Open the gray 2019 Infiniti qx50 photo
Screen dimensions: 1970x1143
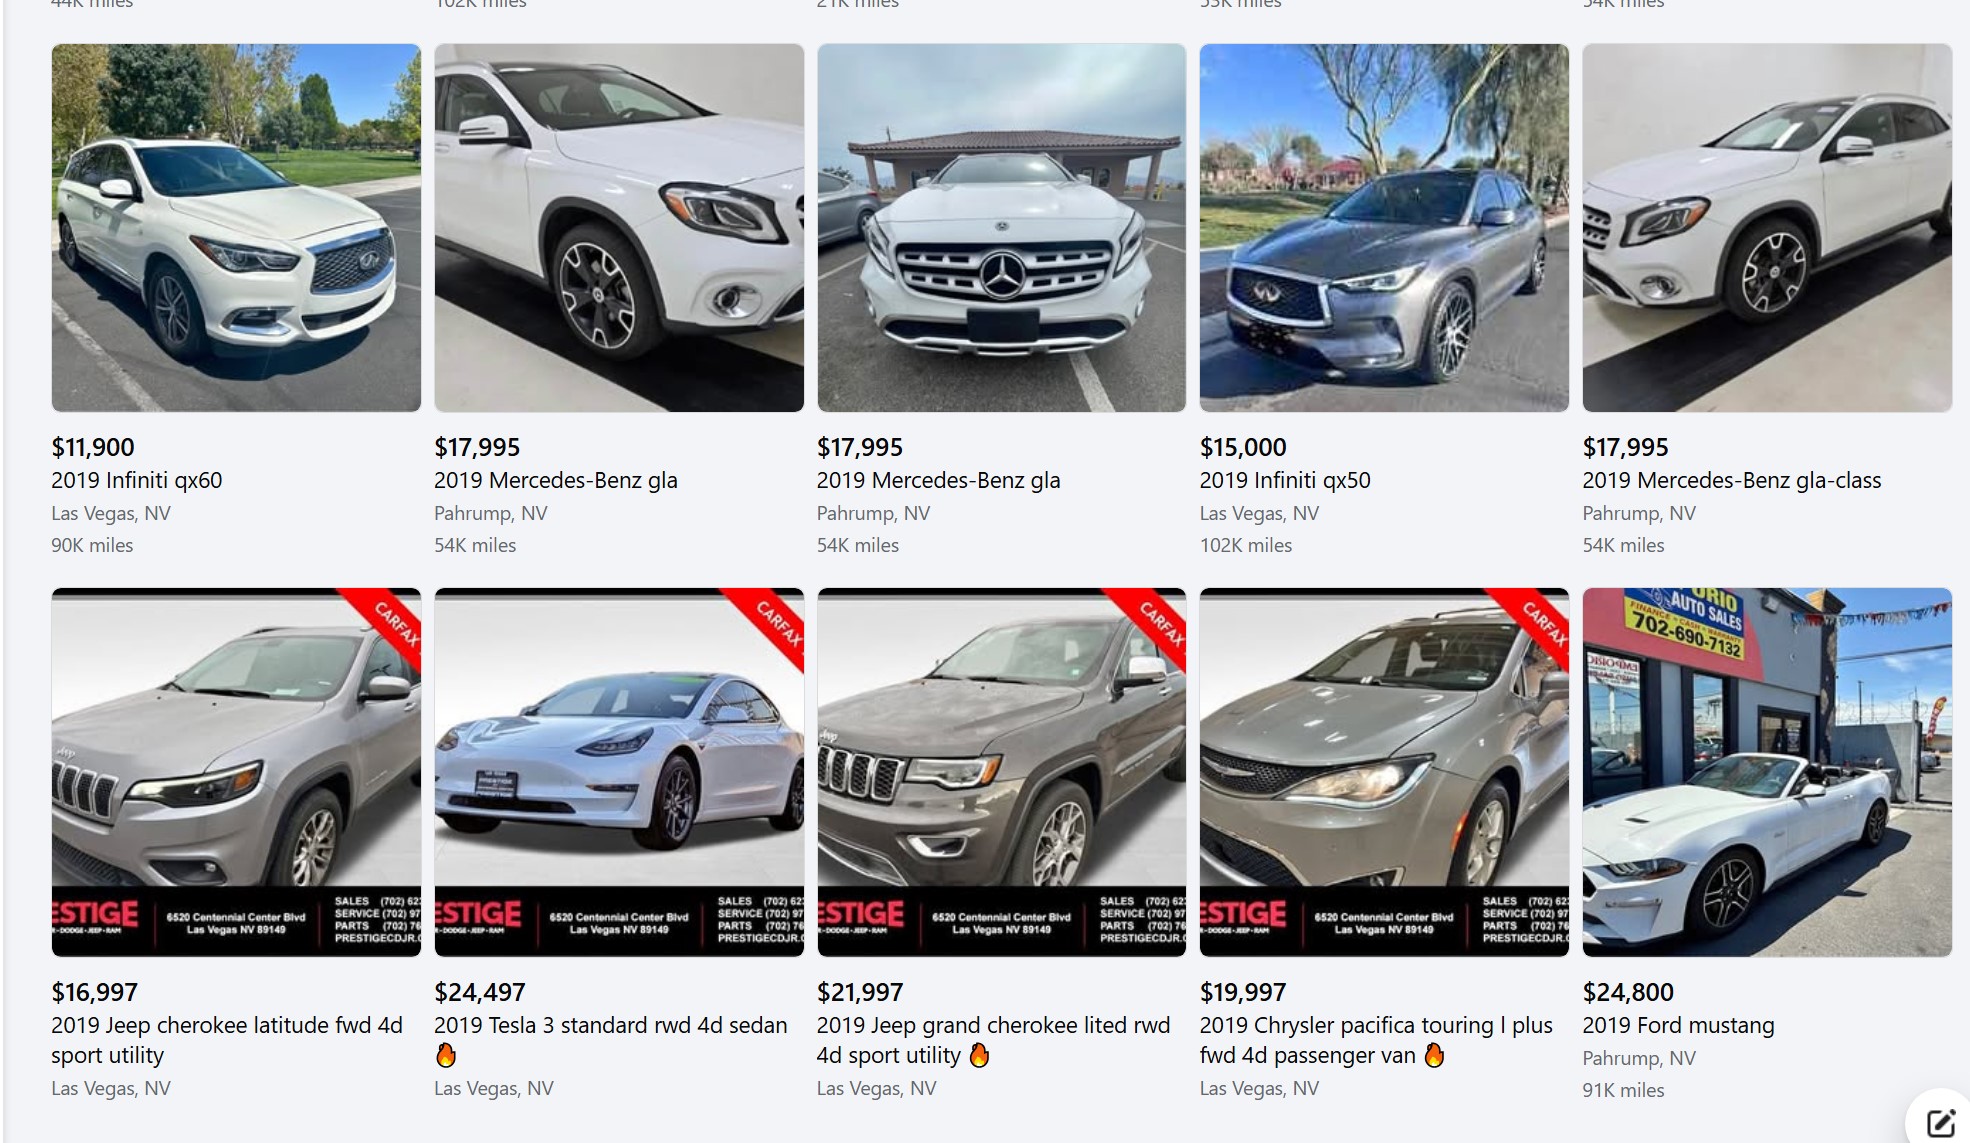(x=1384, y=228)
